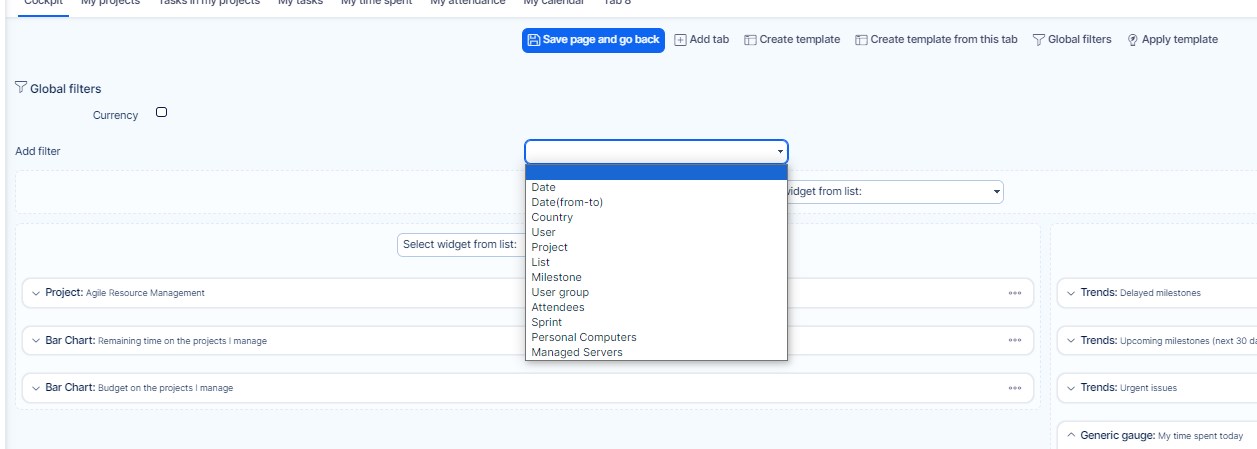Select Personal Computers in filter dropdown

(x=583, y=337)
